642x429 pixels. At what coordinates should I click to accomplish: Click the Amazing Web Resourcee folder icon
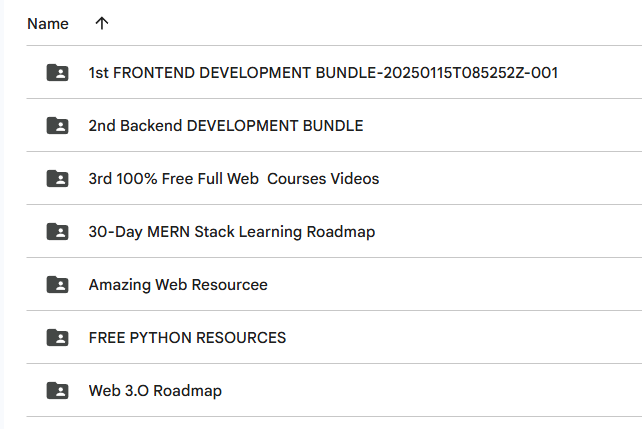pyautogui.click(x=57, y=284)
